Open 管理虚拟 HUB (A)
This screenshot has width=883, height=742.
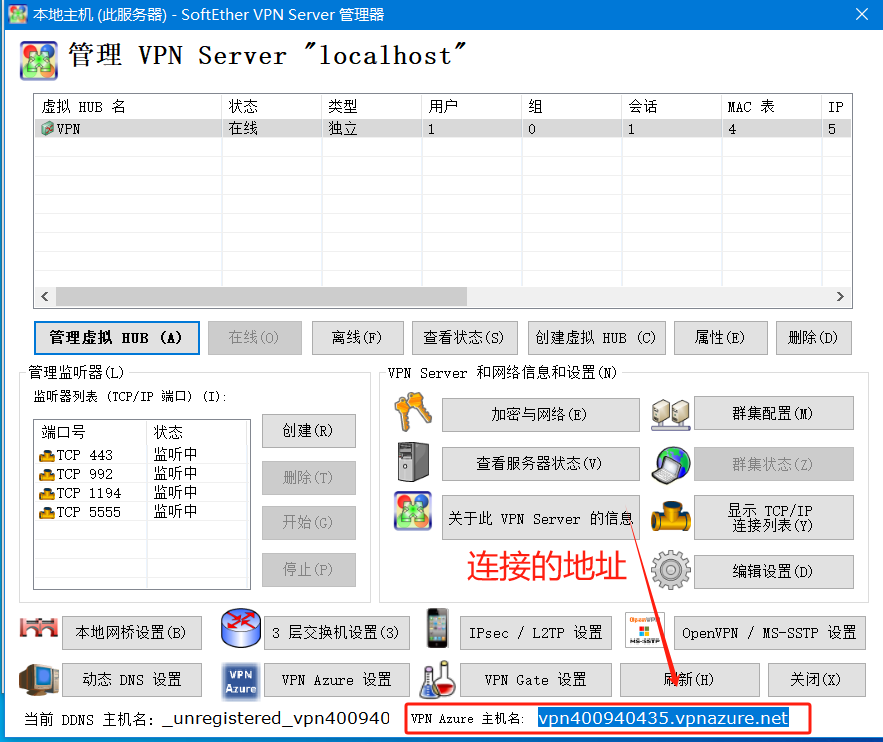coord(117,338)
